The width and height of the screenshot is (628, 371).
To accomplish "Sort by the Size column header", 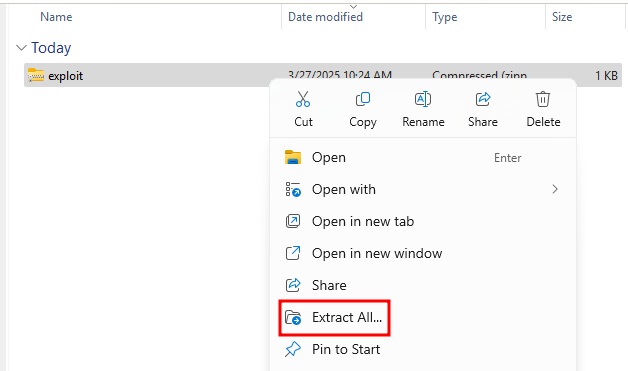I will [562, 17].
